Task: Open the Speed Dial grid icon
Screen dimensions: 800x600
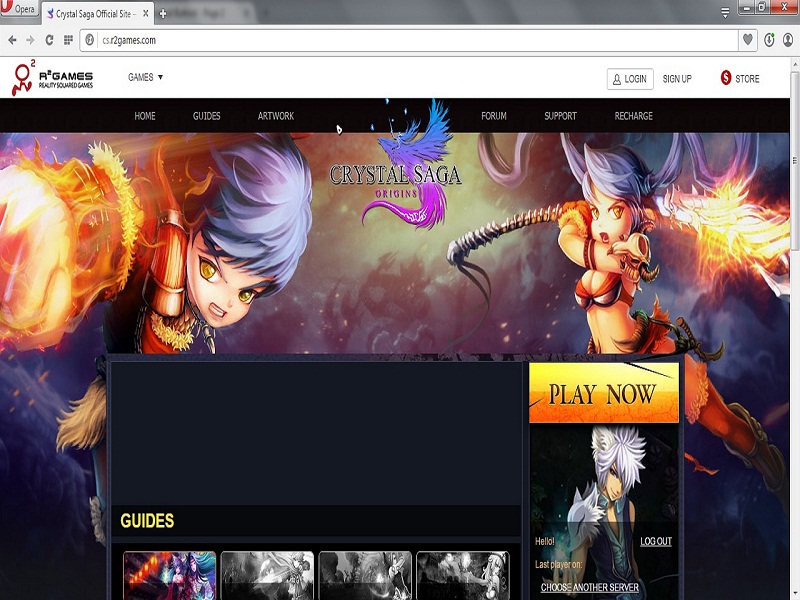Action: click(68, 40)
